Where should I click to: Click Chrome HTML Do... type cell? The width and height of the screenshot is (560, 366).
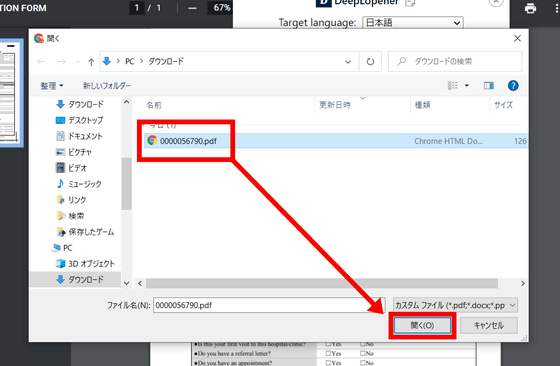point(448,141)
